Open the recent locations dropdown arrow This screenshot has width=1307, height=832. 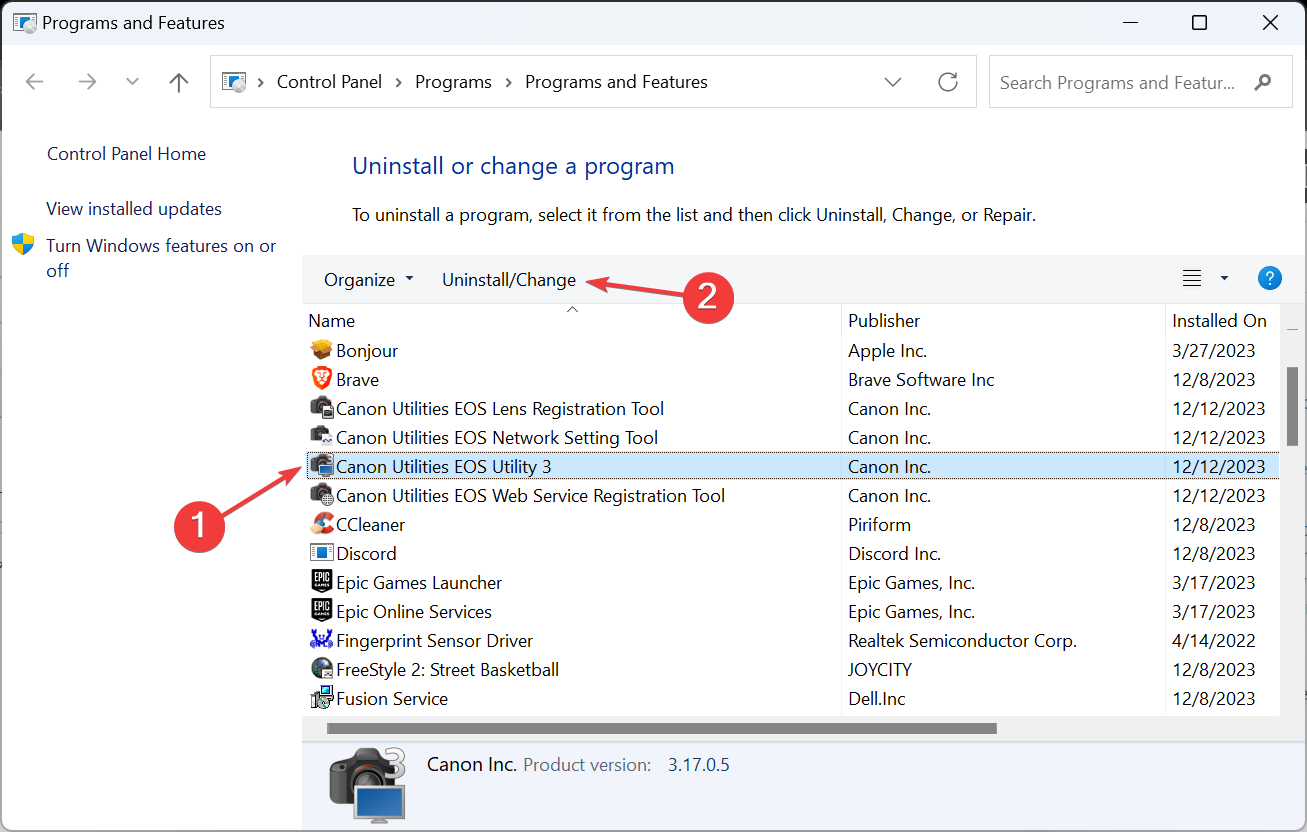click(x=132, y=82)
